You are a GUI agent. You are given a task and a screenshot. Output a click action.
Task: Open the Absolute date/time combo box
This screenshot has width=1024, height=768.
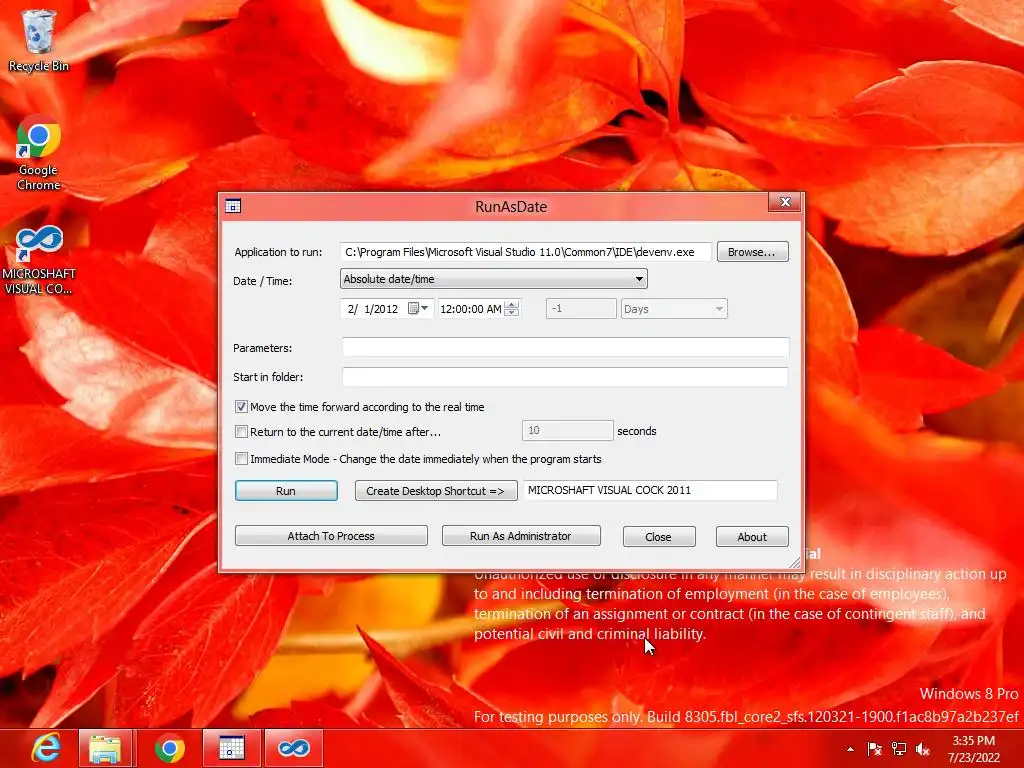click(494, 279)
